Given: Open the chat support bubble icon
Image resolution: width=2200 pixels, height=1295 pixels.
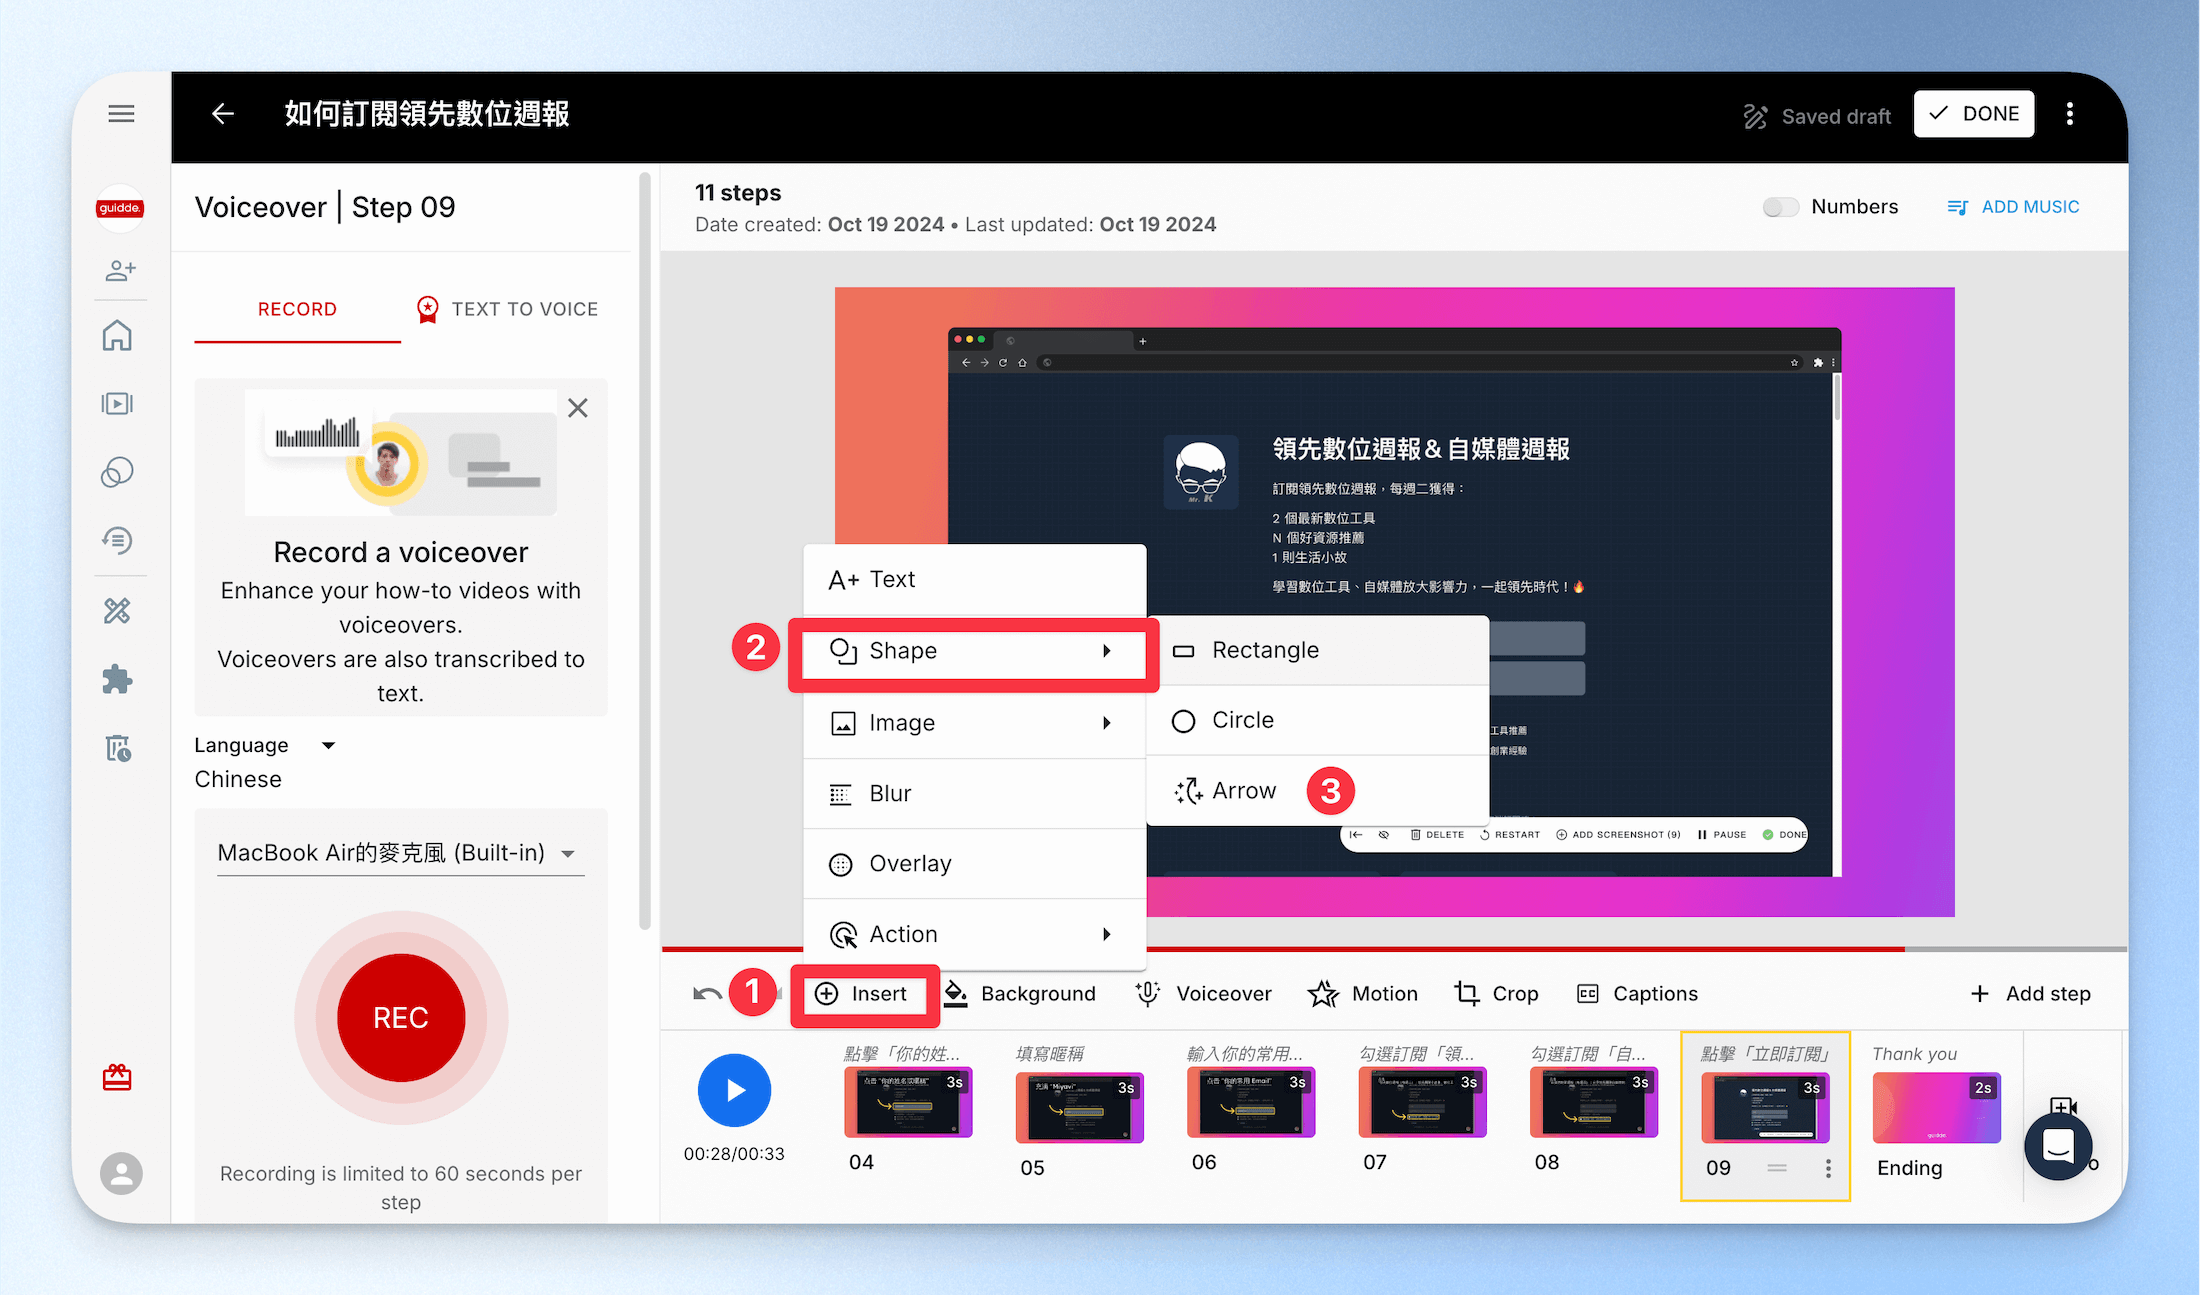Looking at the screenshot, I should tap(2058, 1145).
